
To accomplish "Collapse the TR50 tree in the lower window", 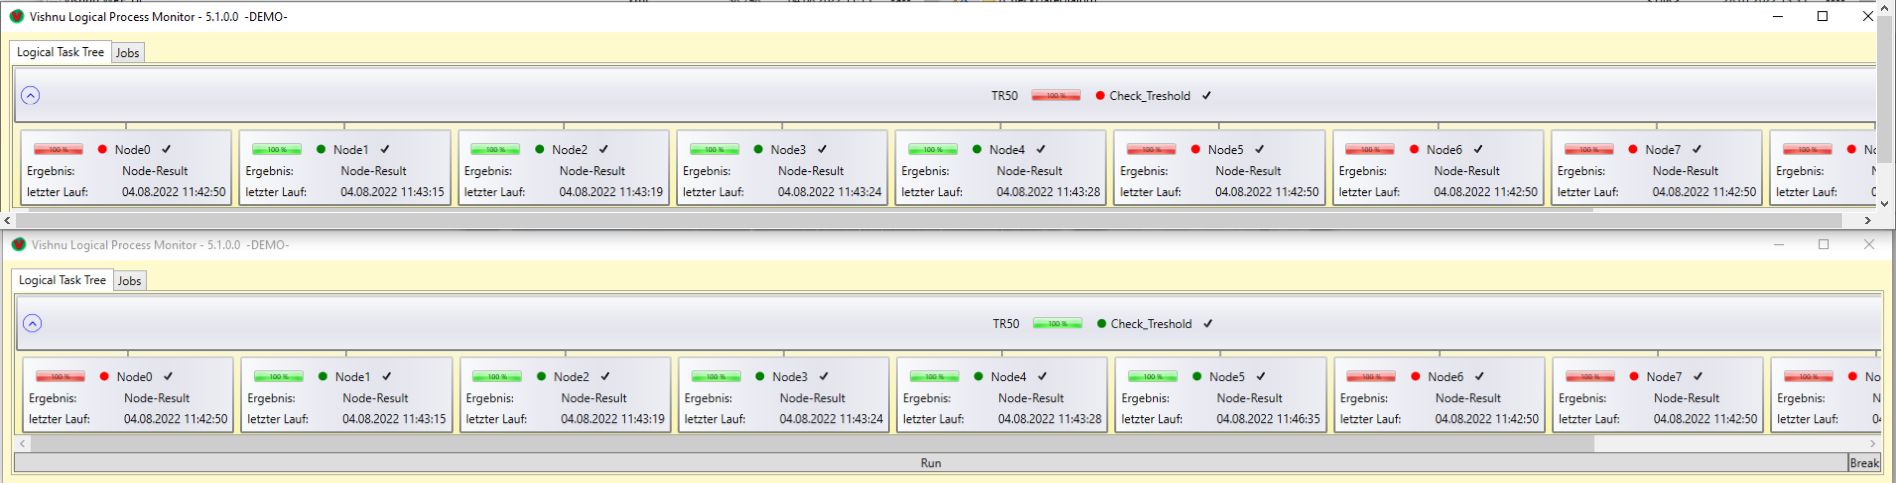I will tap(32, 324).
